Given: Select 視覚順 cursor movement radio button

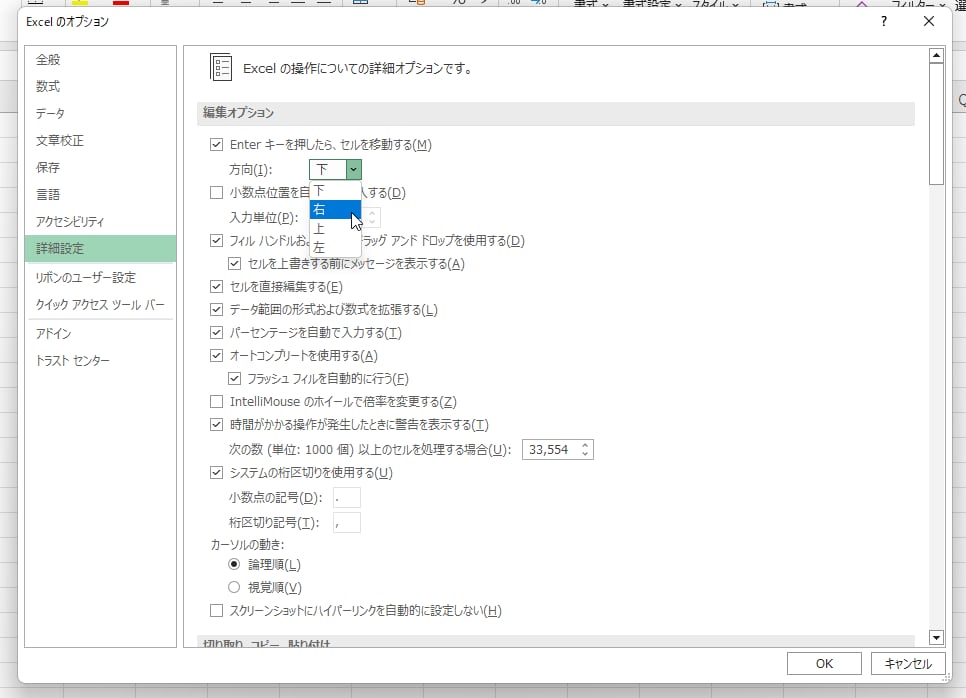Looking at the screenshot, I should [234, 588].
